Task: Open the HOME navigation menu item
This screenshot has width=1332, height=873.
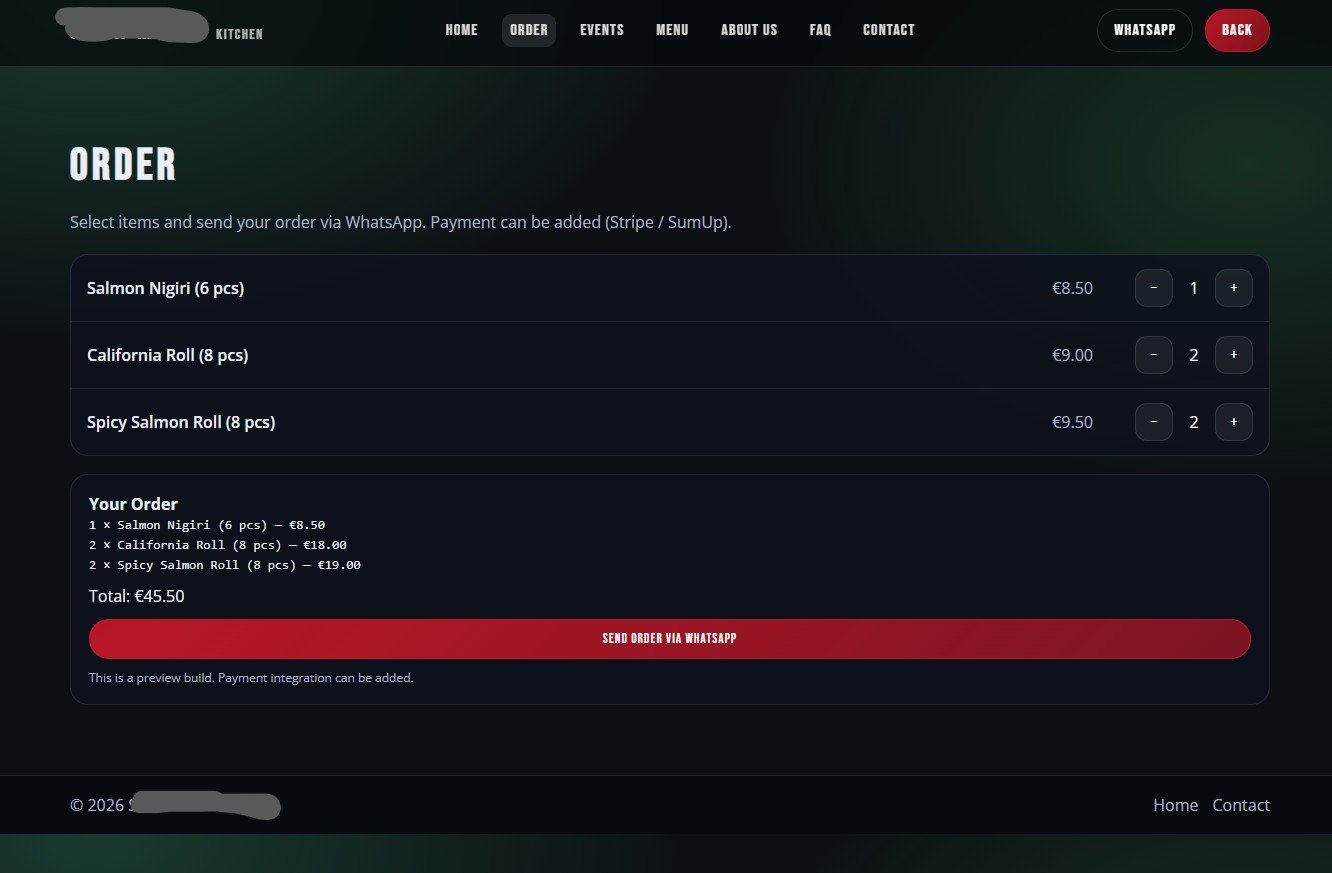Action: 461,30
